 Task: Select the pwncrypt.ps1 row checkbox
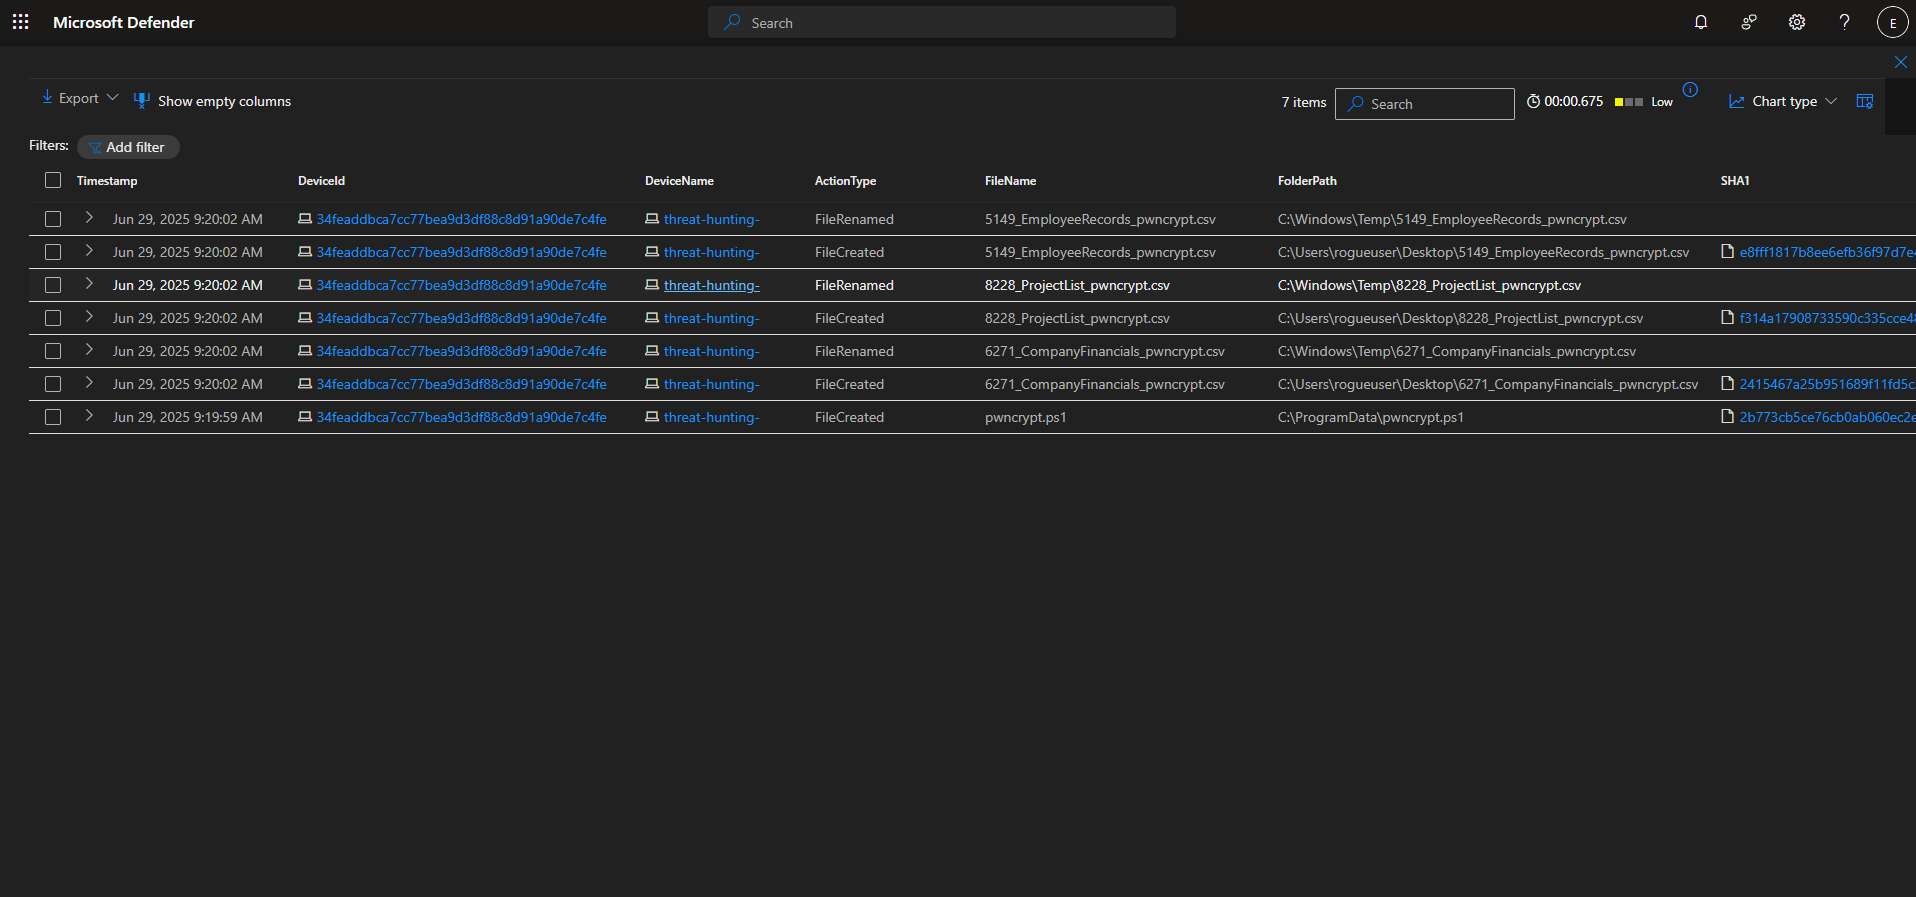point(53,417)
